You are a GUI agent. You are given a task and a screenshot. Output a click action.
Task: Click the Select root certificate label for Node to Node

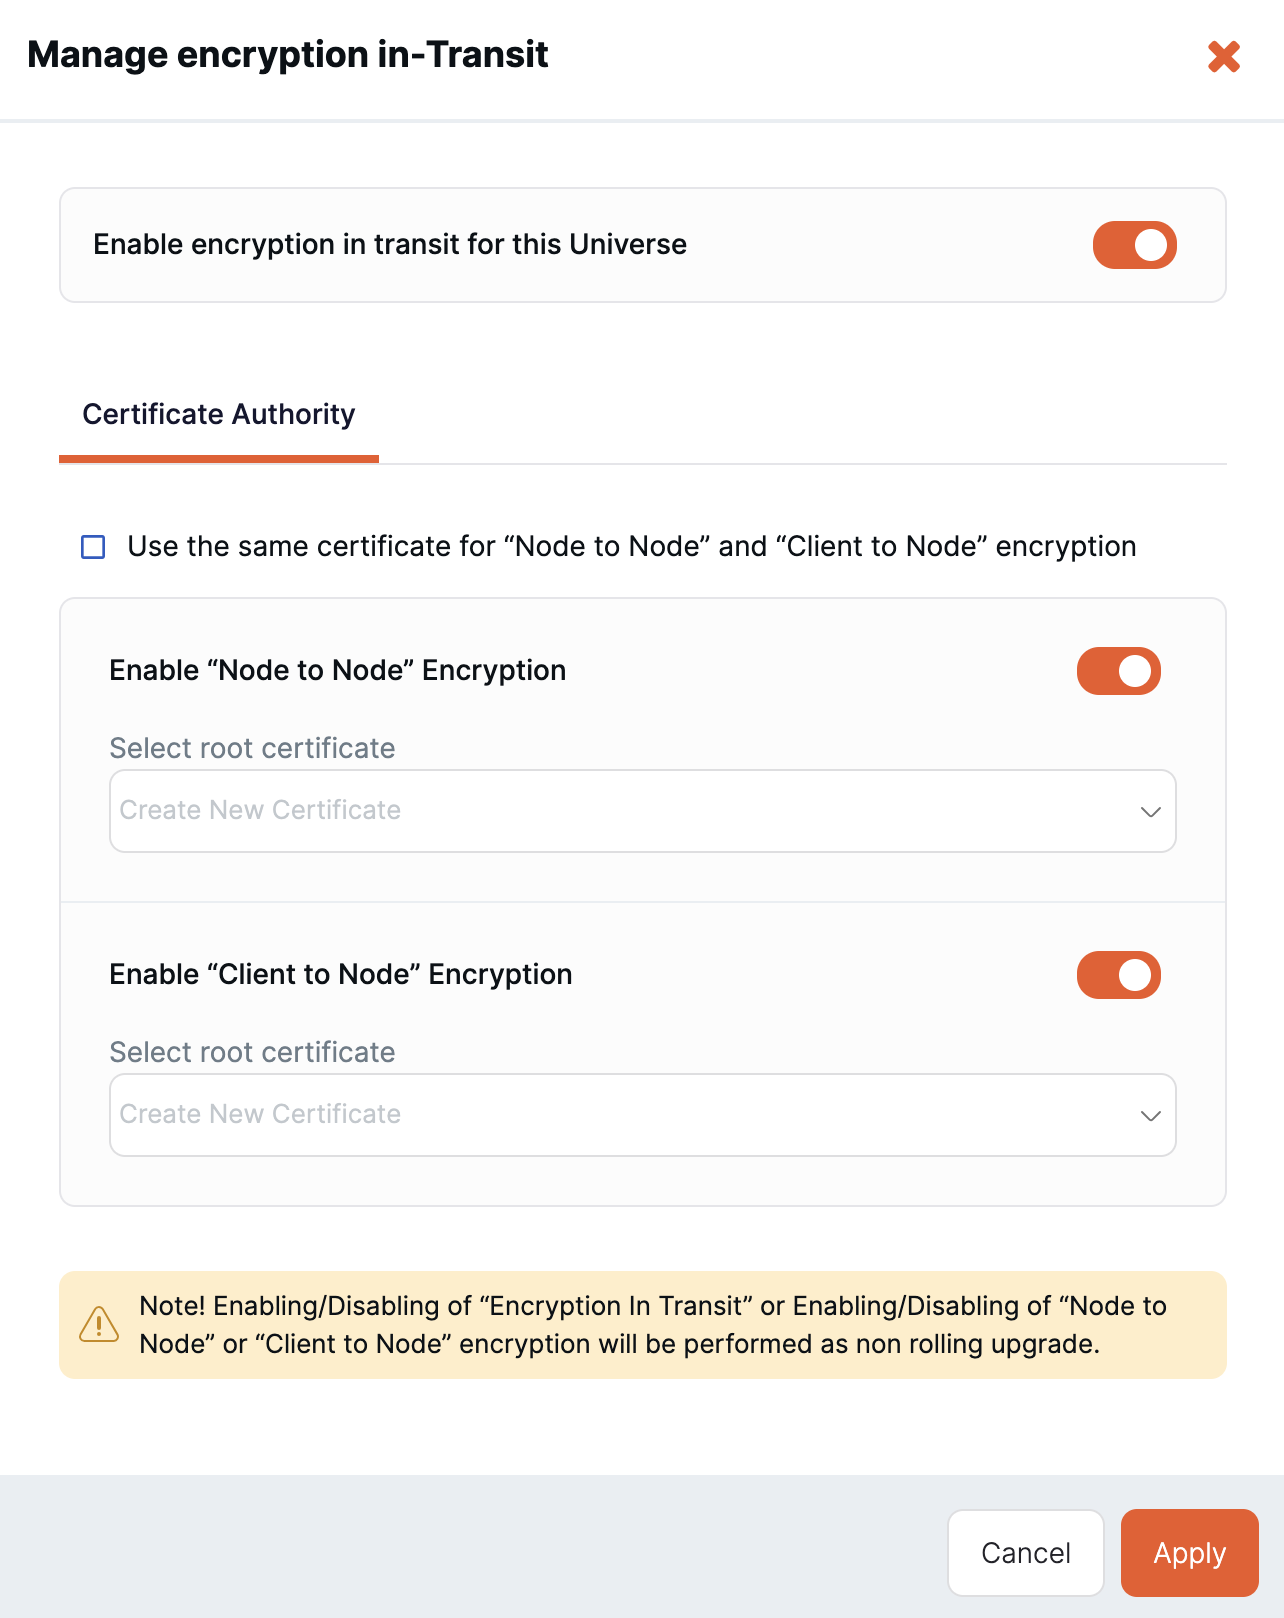pyautogui.click(x=252, y=748)
